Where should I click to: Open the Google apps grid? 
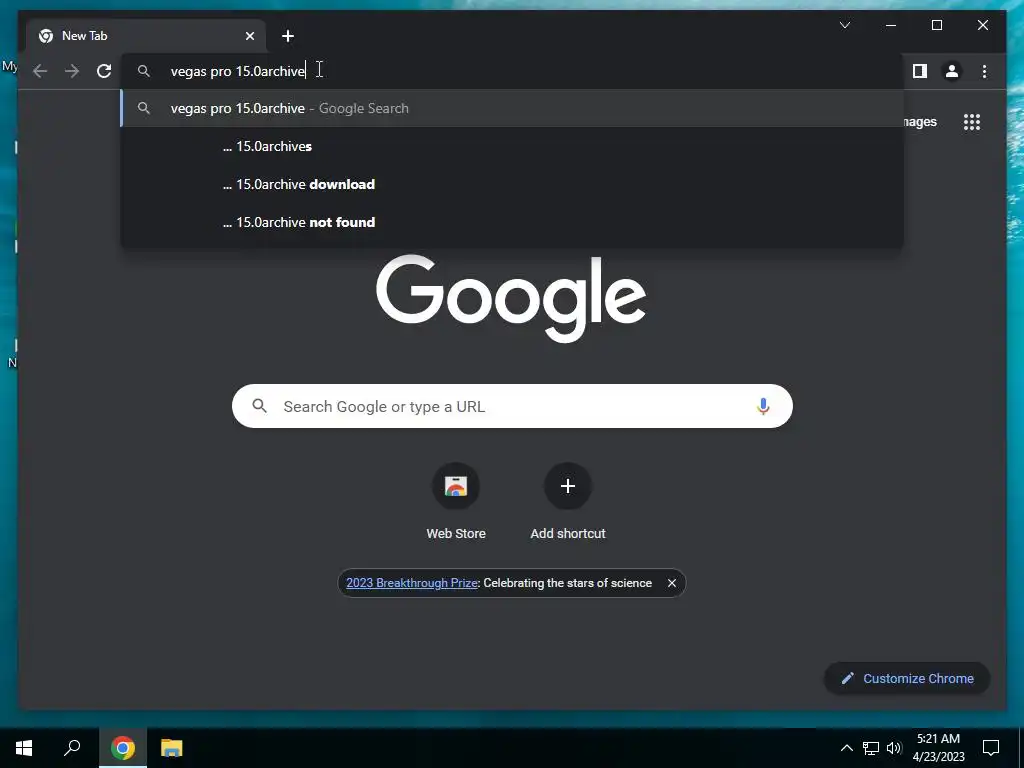(972, 122)
